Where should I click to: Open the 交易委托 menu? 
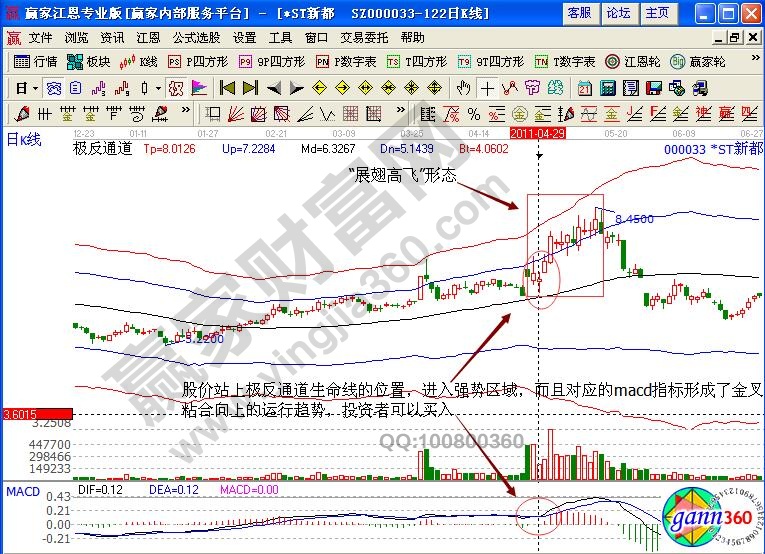(364, 37)
